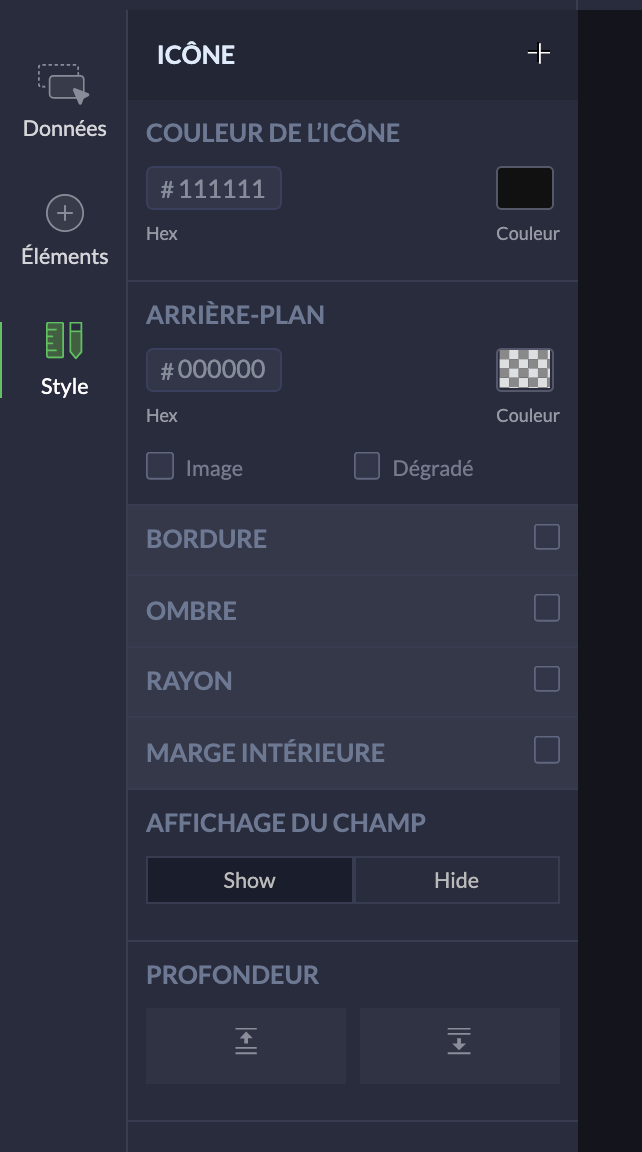Enable the Marge intérieure checkbox

(546, 750)
